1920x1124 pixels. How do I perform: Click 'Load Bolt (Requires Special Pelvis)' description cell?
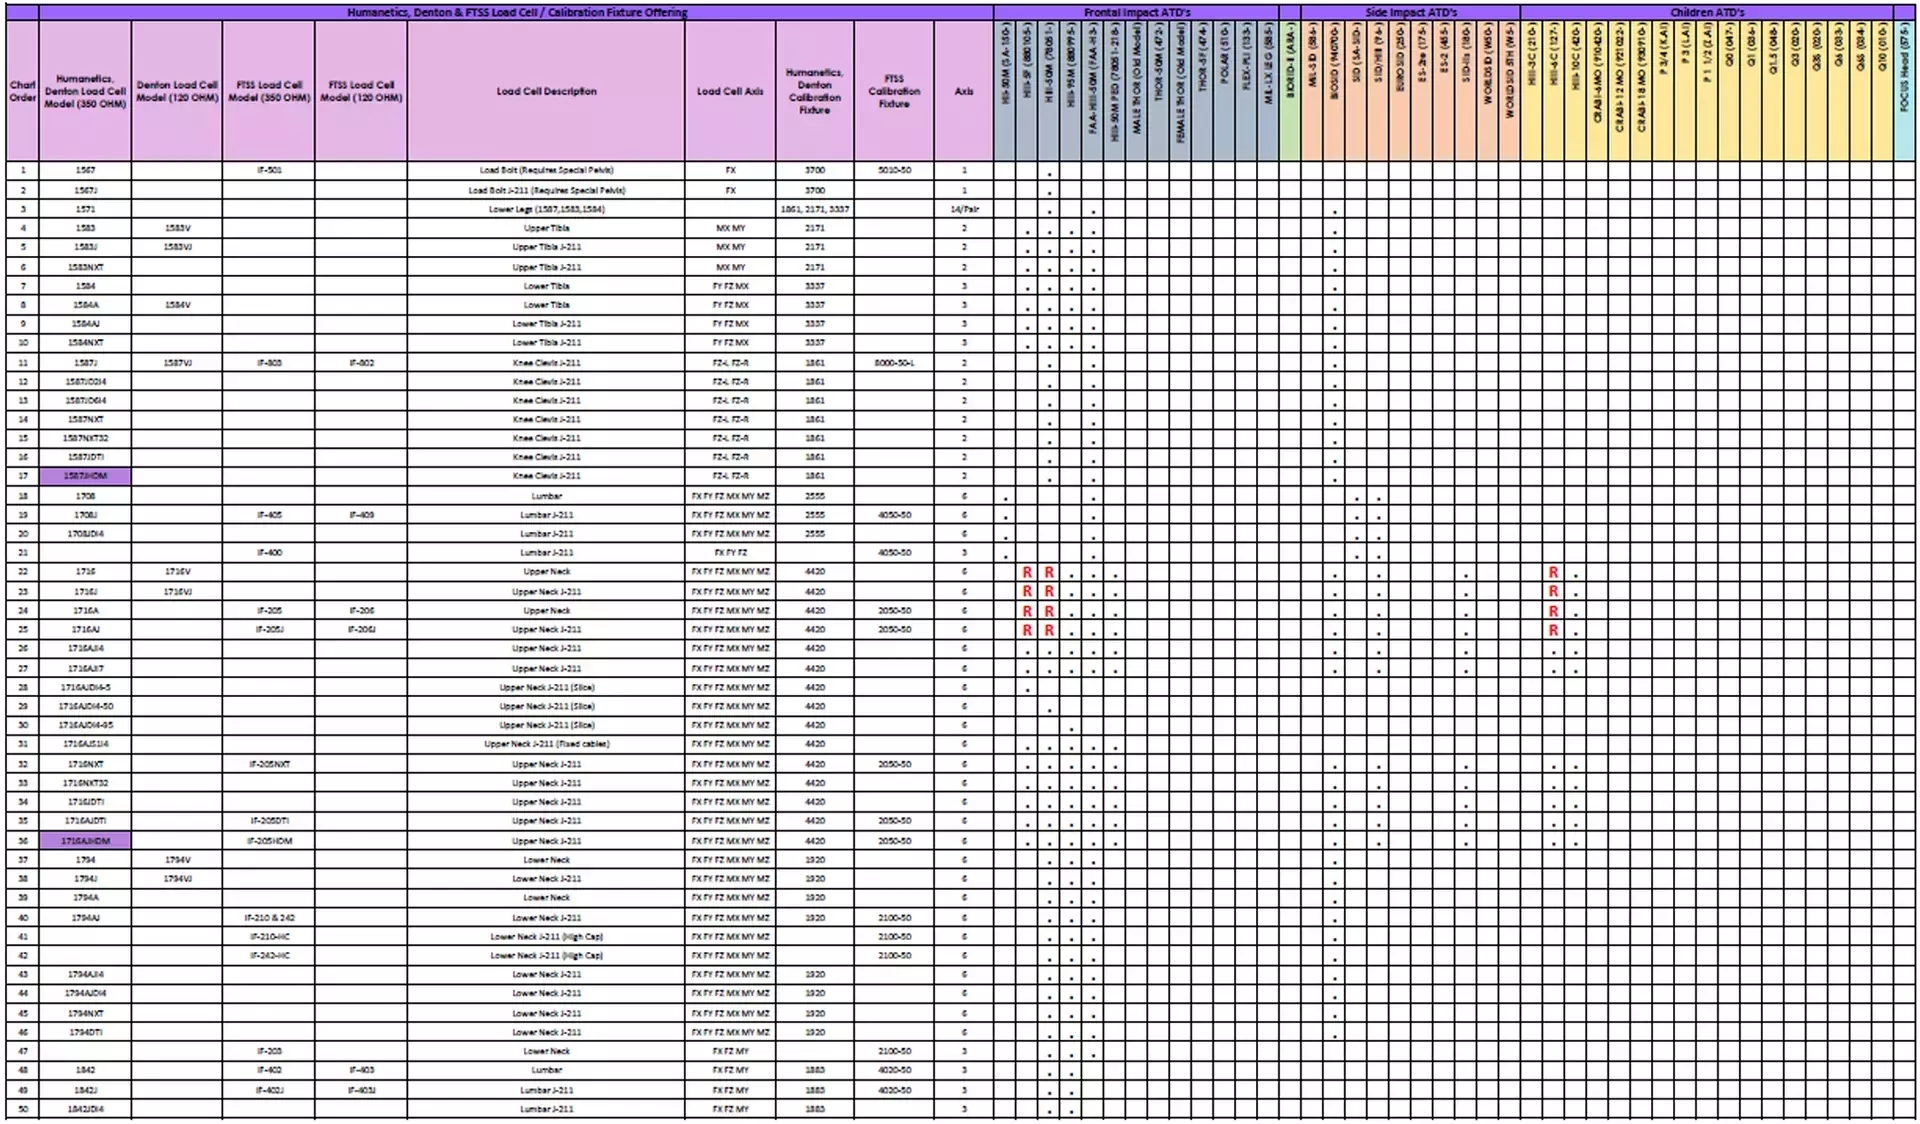pyautogui.click(x=546, y=170)
